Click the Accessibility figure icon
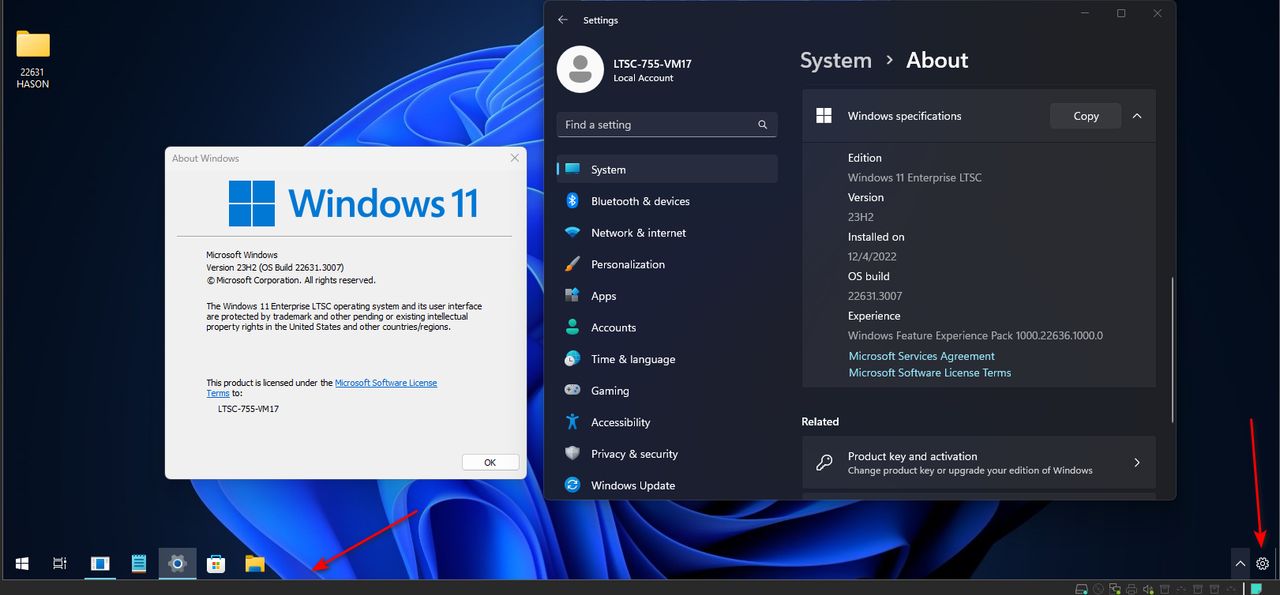1280x595 pixels. click(572, 422)
